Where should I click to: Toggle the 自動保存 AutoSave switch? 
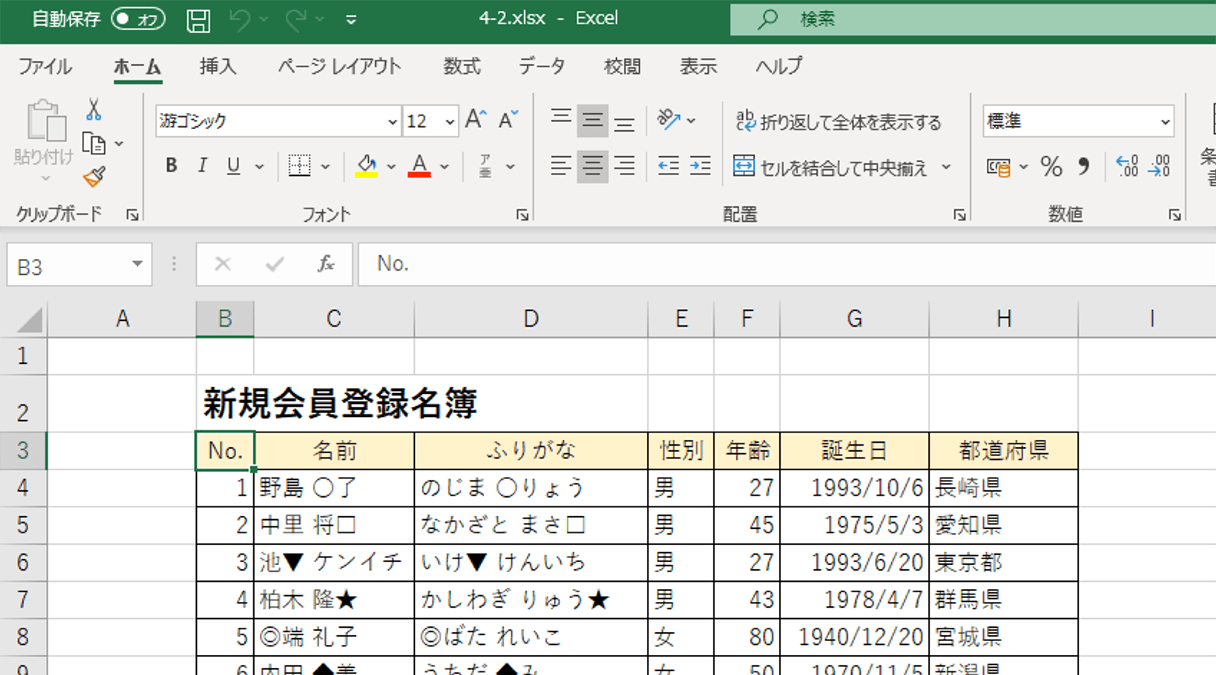(x=138, y=19)
